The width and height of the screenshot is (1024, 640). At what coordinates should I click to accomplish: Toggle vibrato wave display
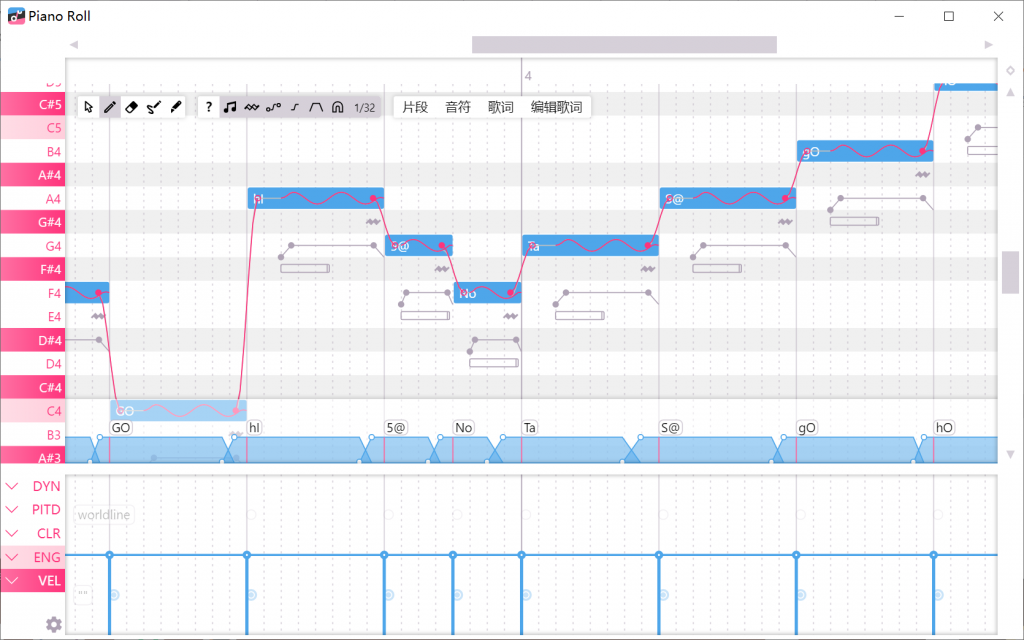[252, 107]
